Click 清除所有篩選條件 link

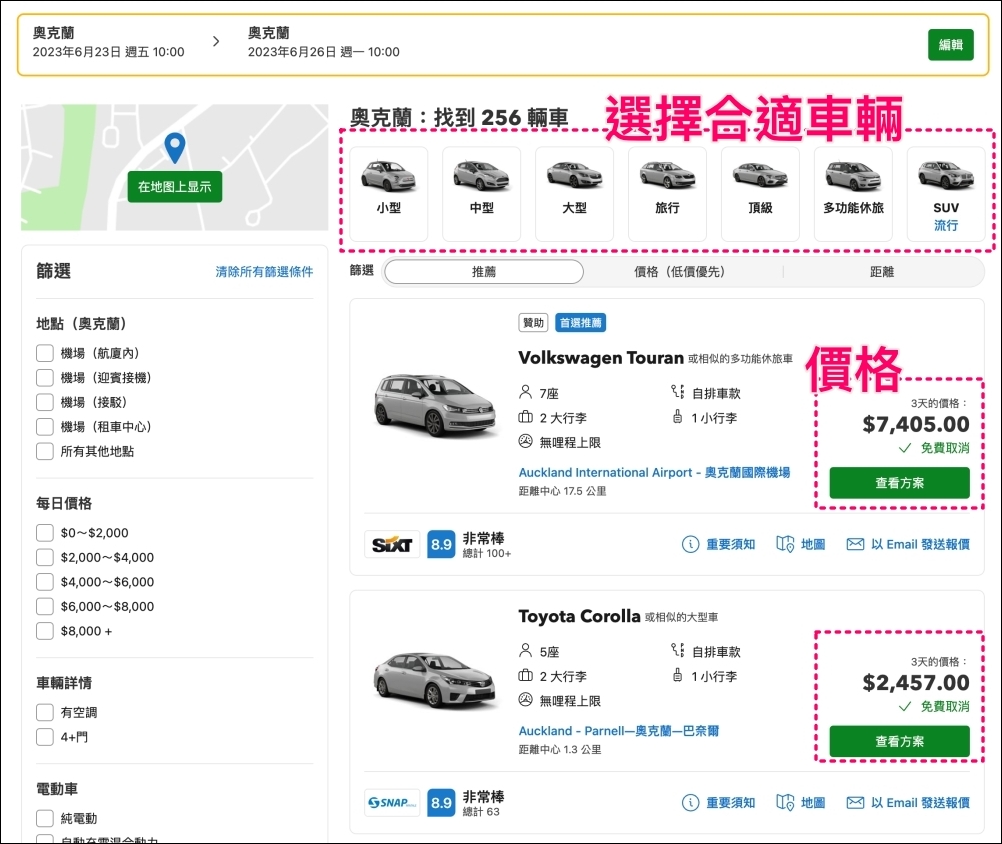pyautogui.click(x=264, y=272)
